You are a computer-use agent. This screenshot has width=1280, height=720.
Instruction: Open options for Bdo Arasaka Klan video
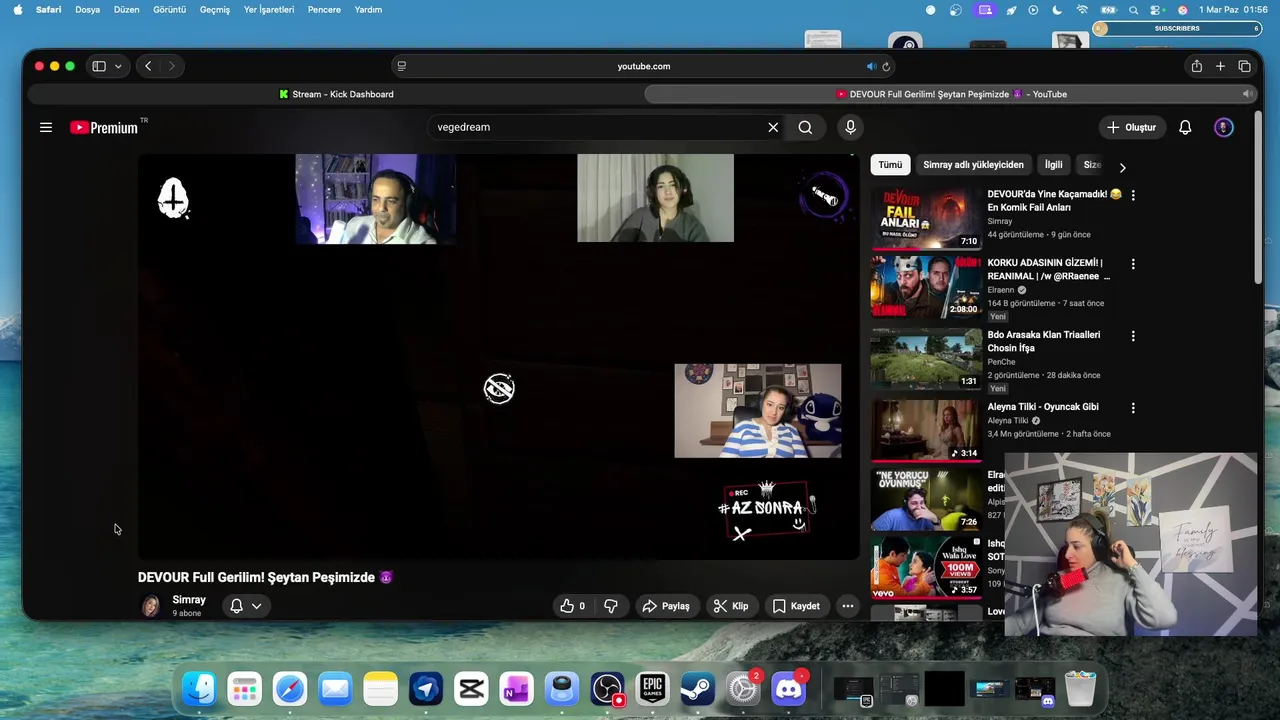click(x=1133, y=336)
